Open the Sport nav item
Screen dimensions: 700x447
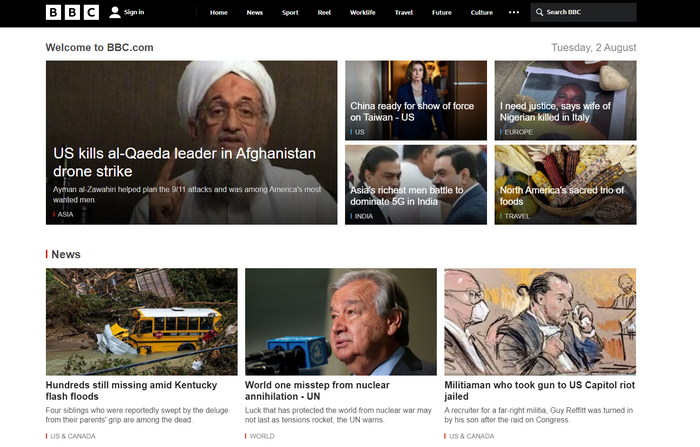coord(290,13)
